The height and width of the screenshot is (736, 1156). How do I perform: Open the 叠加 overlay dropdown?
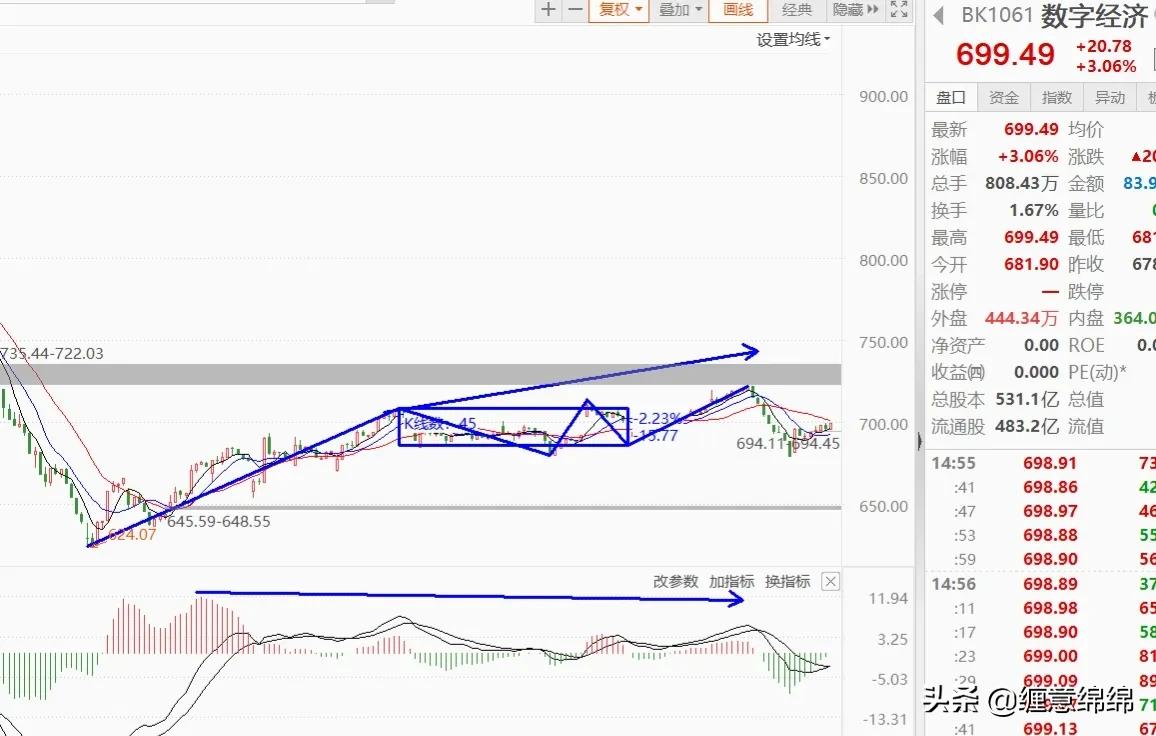[679, 10]
